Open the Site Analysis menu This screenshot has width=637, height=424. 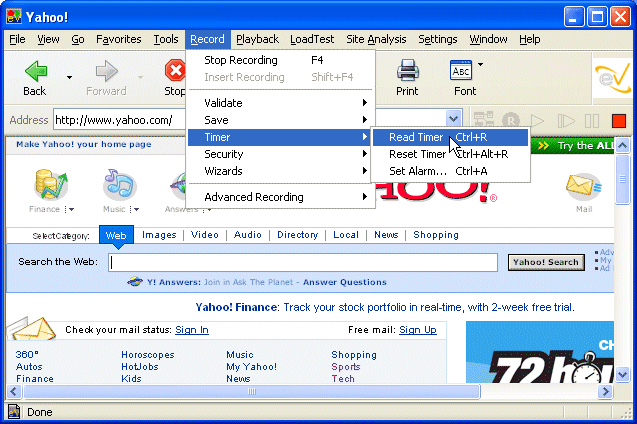click(x=376, y=39)
